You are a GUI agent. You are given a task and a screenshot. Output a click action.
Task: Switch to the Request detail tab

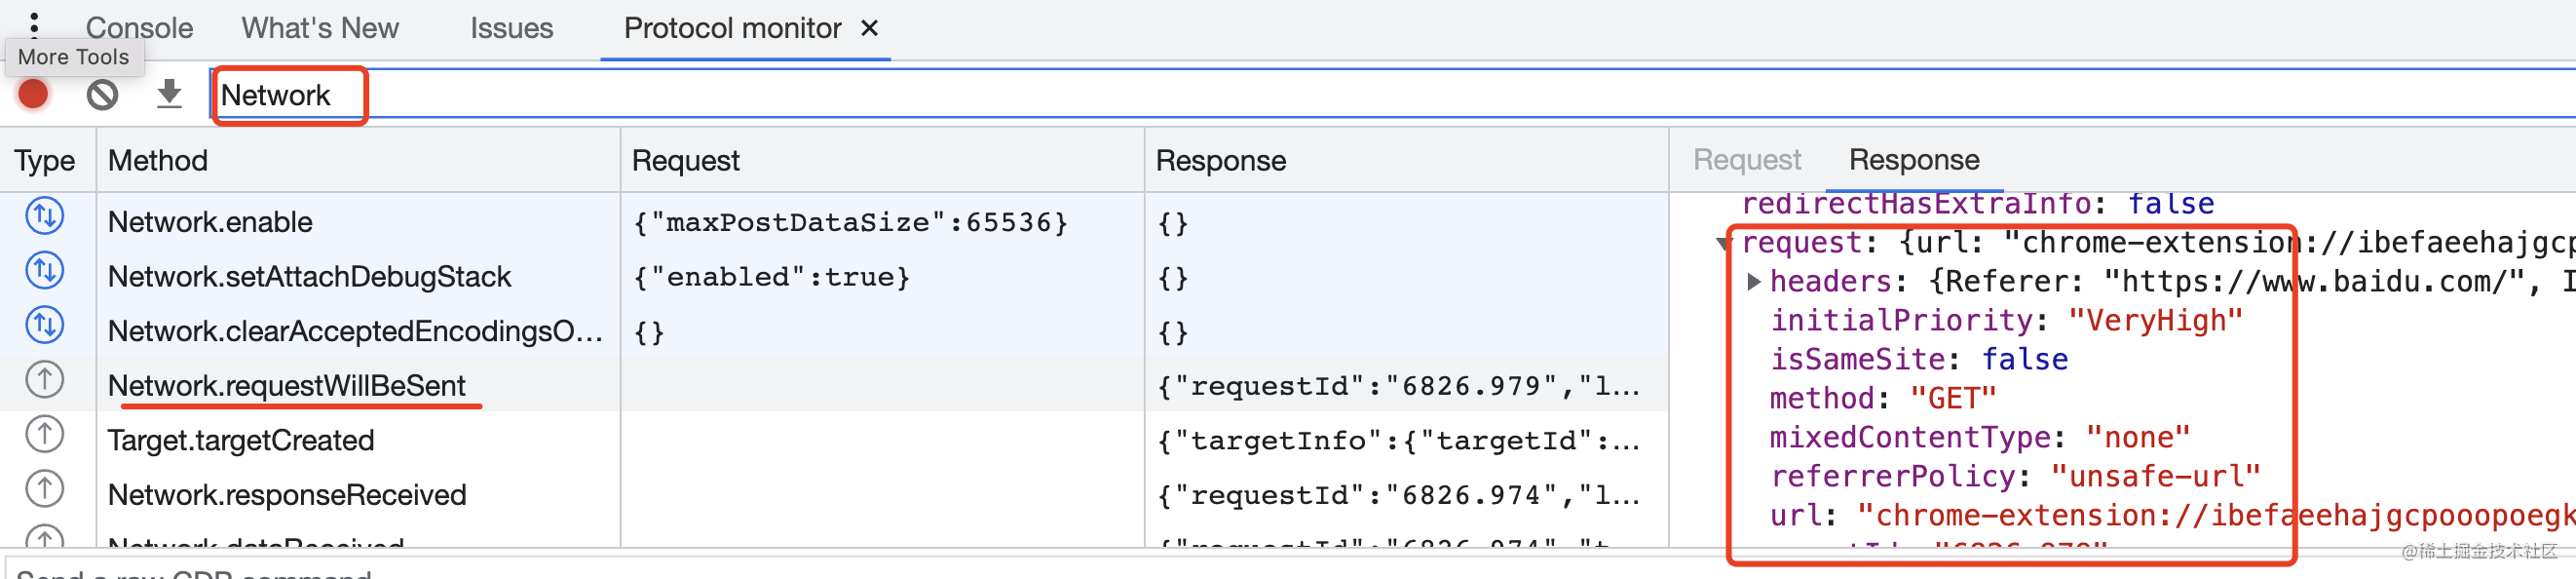pyautogui.click(x=1746, y=160)
